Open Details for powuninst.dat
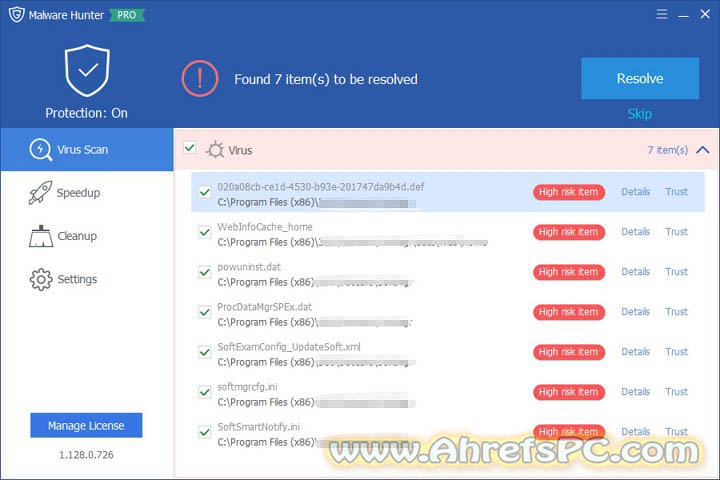The image size is (720, 480). 636,271
